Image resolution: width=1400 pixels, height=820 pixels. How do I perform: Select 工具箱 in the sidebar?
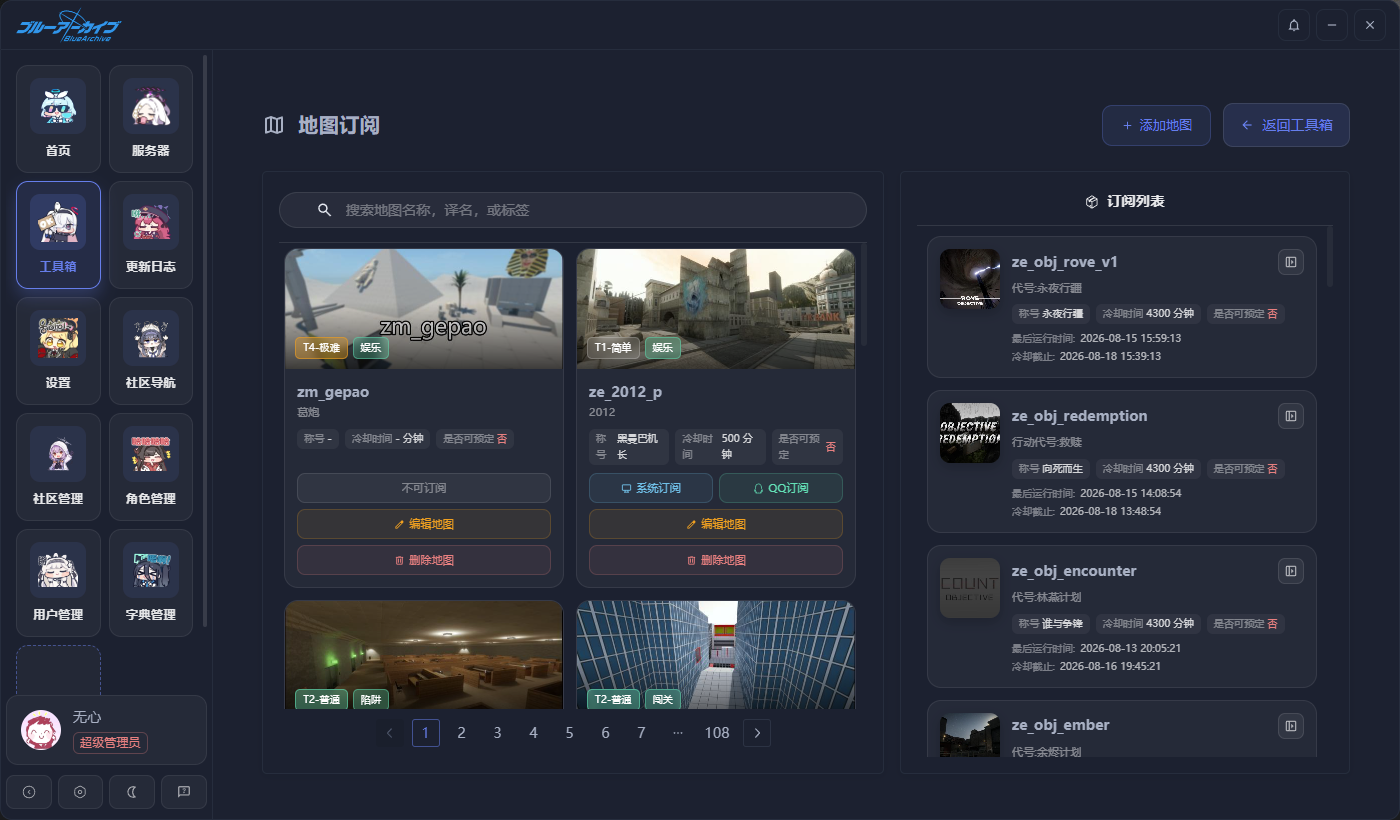coord(58,234)
